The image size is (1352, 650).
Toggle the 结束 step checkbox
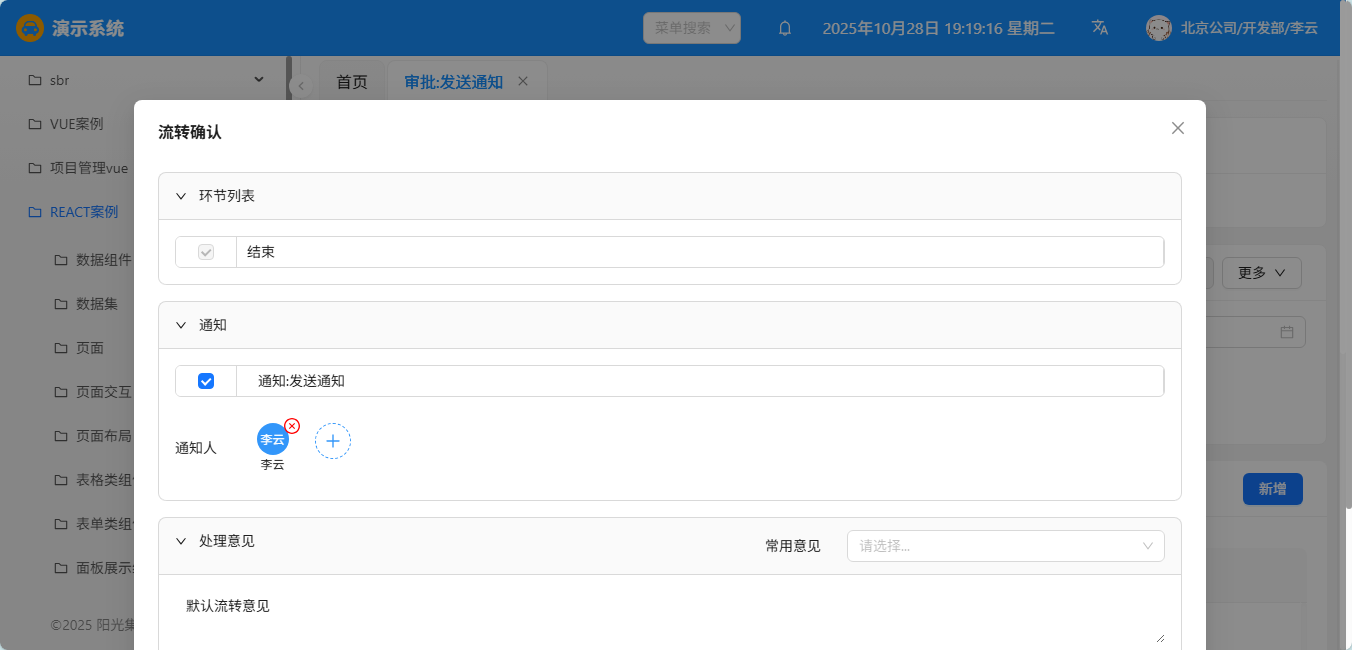206,252
